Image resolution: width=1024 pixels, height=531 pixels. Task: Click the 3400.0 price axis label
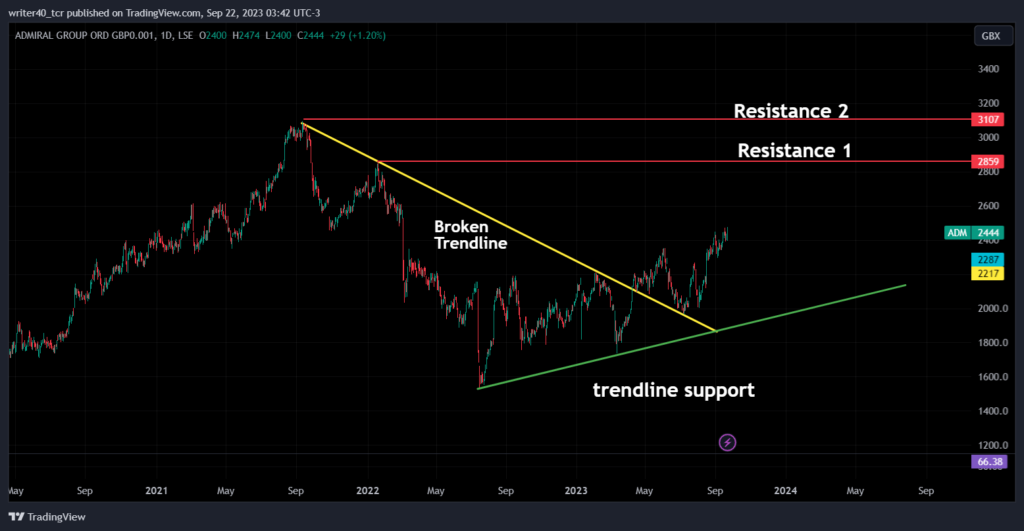[x=988, y=69]
